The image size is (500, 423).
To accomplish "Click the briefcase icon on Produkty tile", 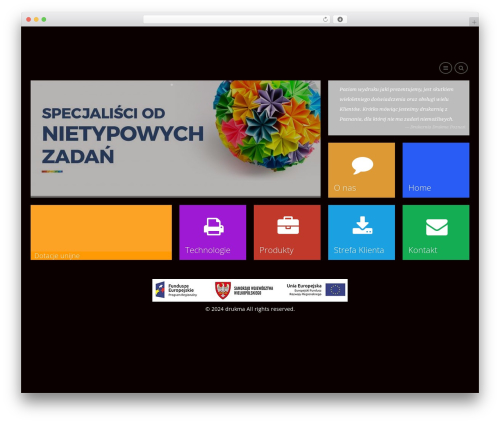I will tap(288, 225).
